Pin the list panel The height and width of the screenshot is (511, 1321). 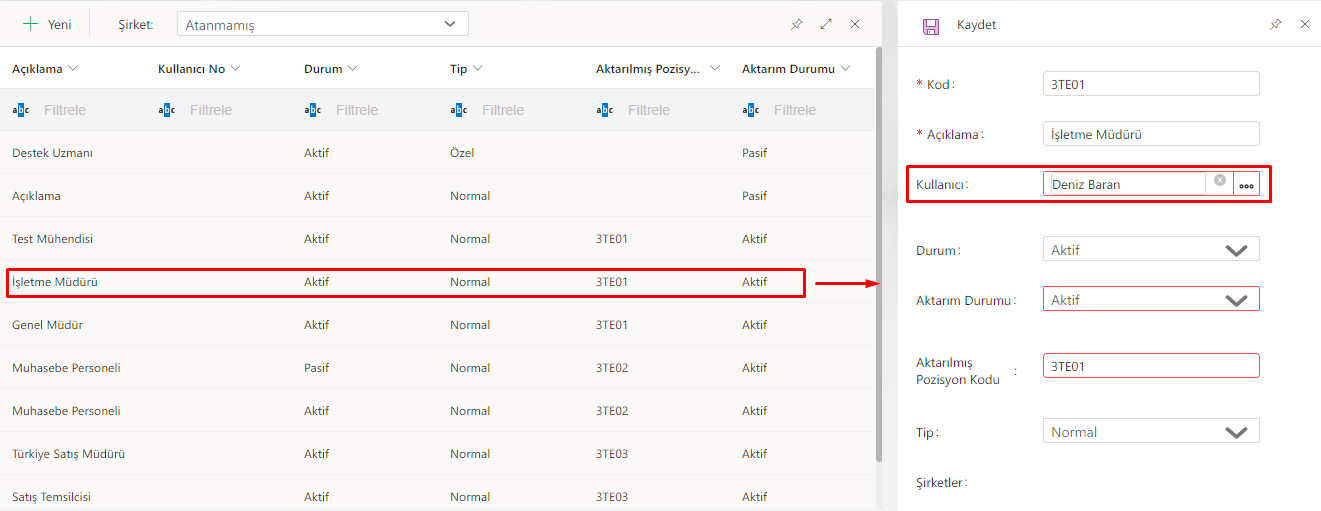[x=797, y=24]
